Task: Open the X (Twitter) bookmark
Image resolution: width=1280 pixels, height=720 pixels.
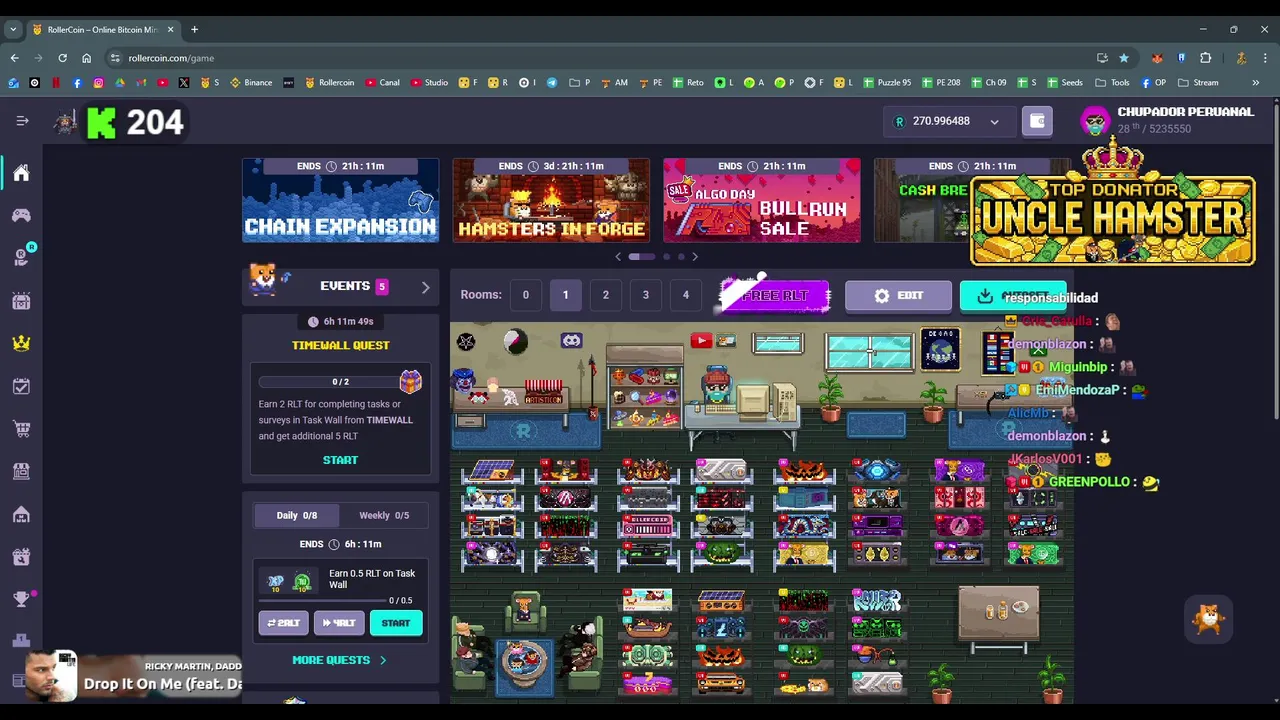Action: pos(184,82)
